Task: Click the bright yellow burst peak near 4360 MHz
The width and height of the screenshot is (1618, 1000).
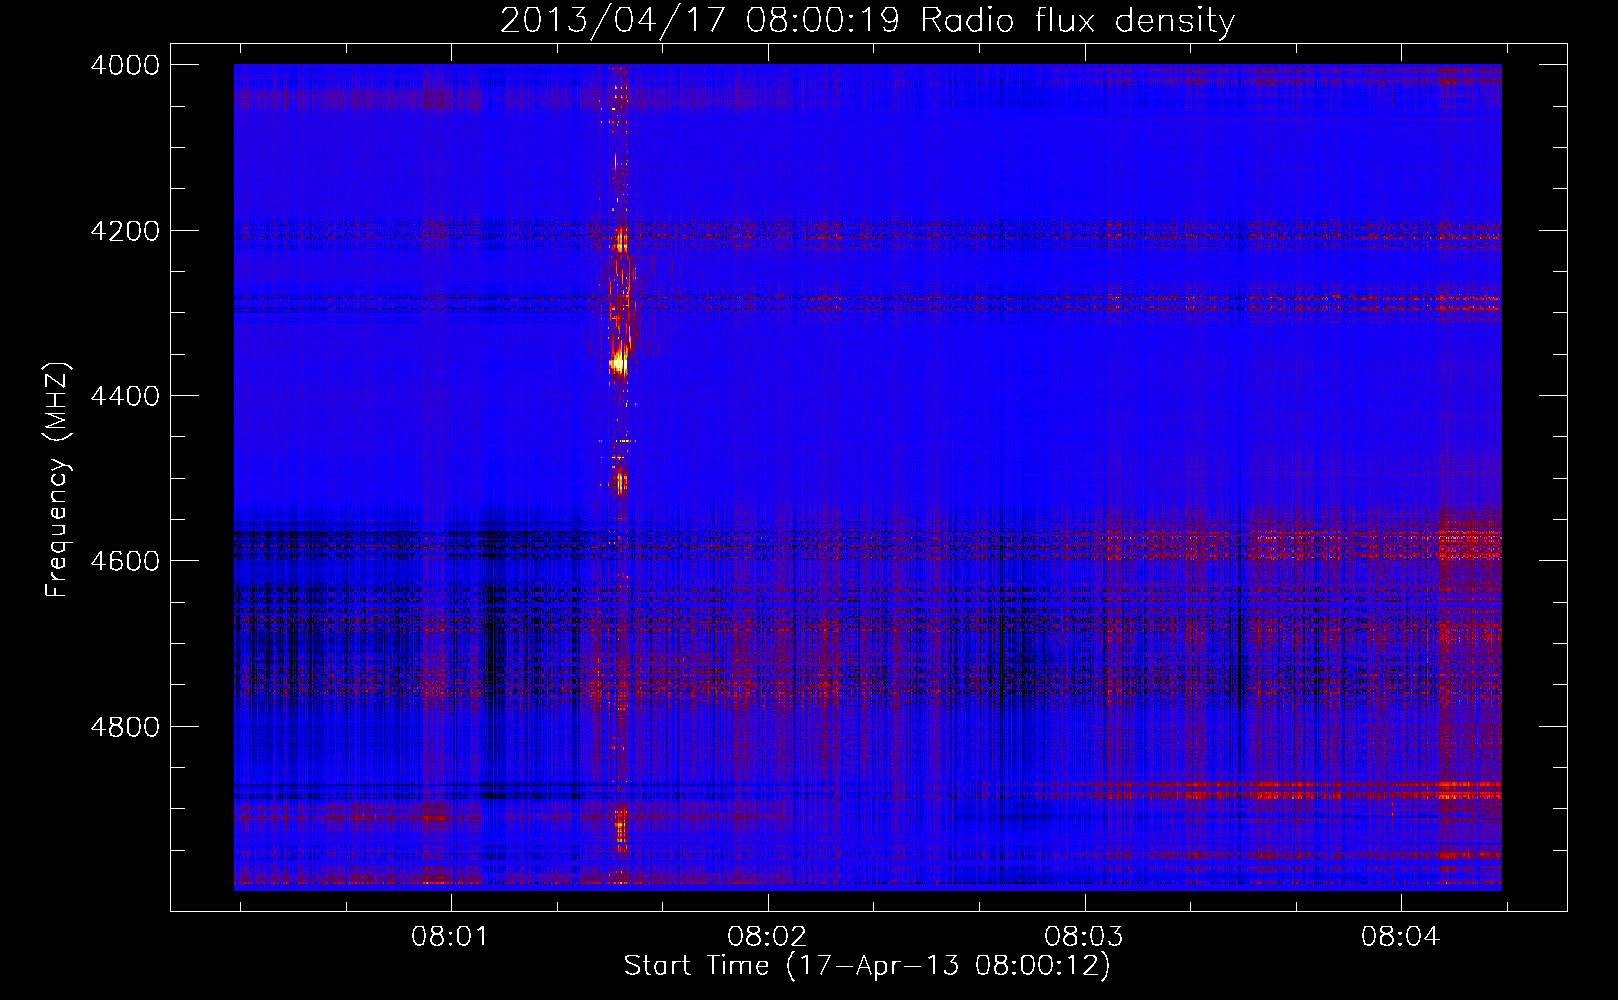Action: 619,361
